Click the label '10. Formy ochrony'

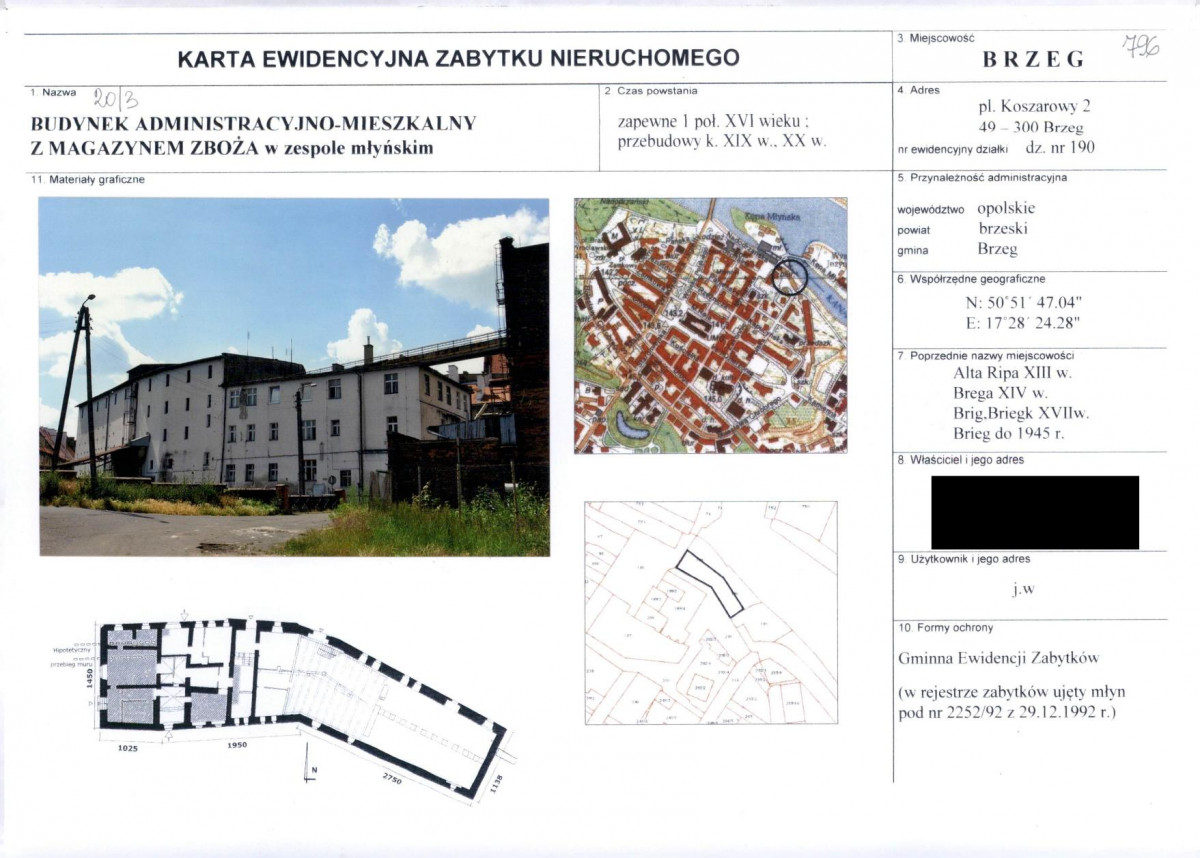click(x=946, y=628)
